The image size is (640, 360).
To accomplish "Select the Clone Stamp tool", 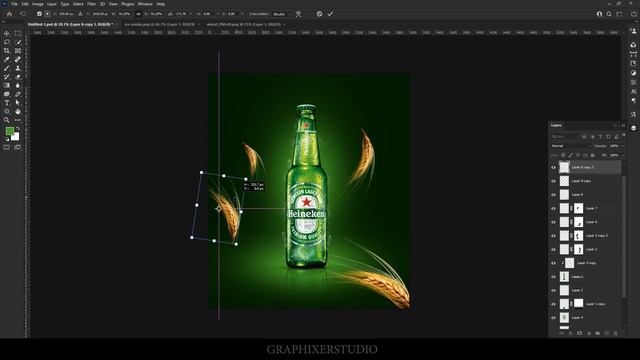I will click(18, 68).
